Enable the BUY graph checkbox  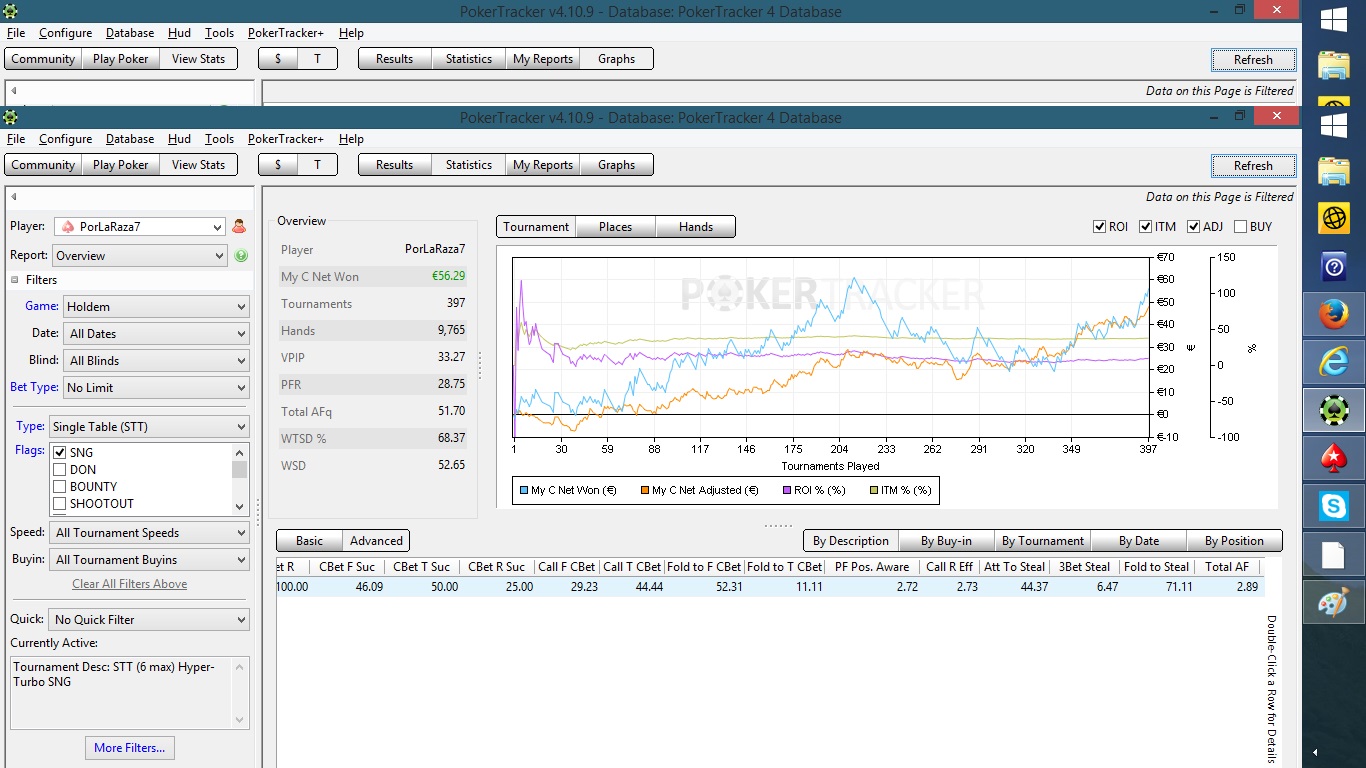[x=1241, y=227]
